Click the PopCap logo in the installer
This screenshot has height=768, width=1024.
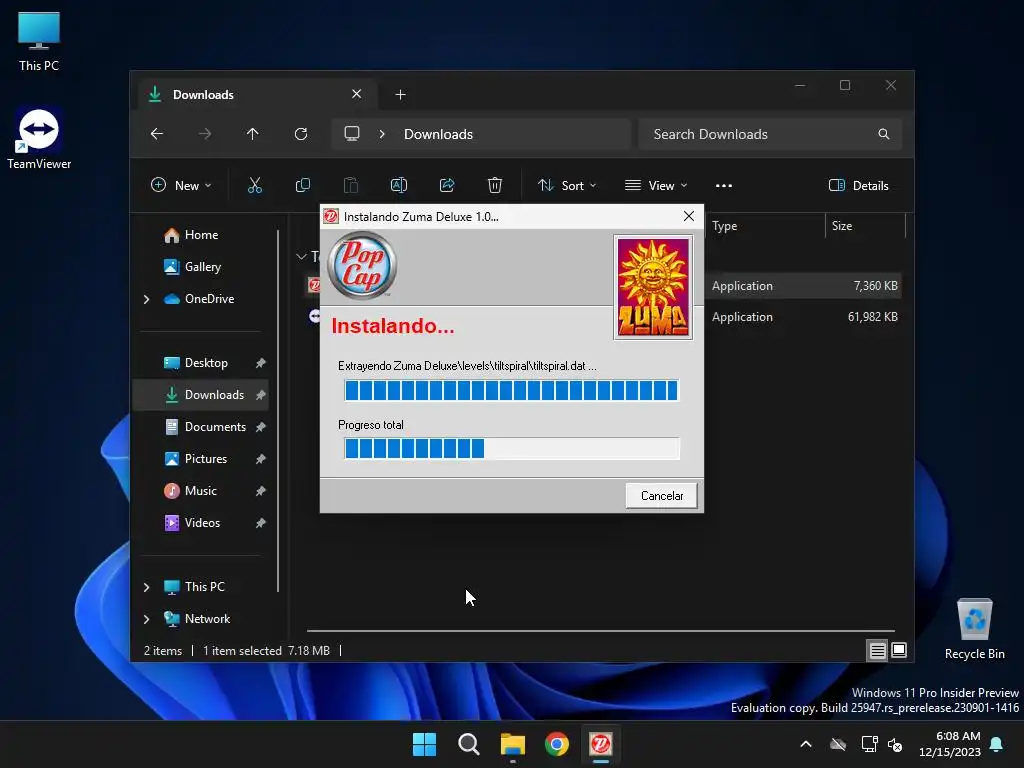pos(362,266)
